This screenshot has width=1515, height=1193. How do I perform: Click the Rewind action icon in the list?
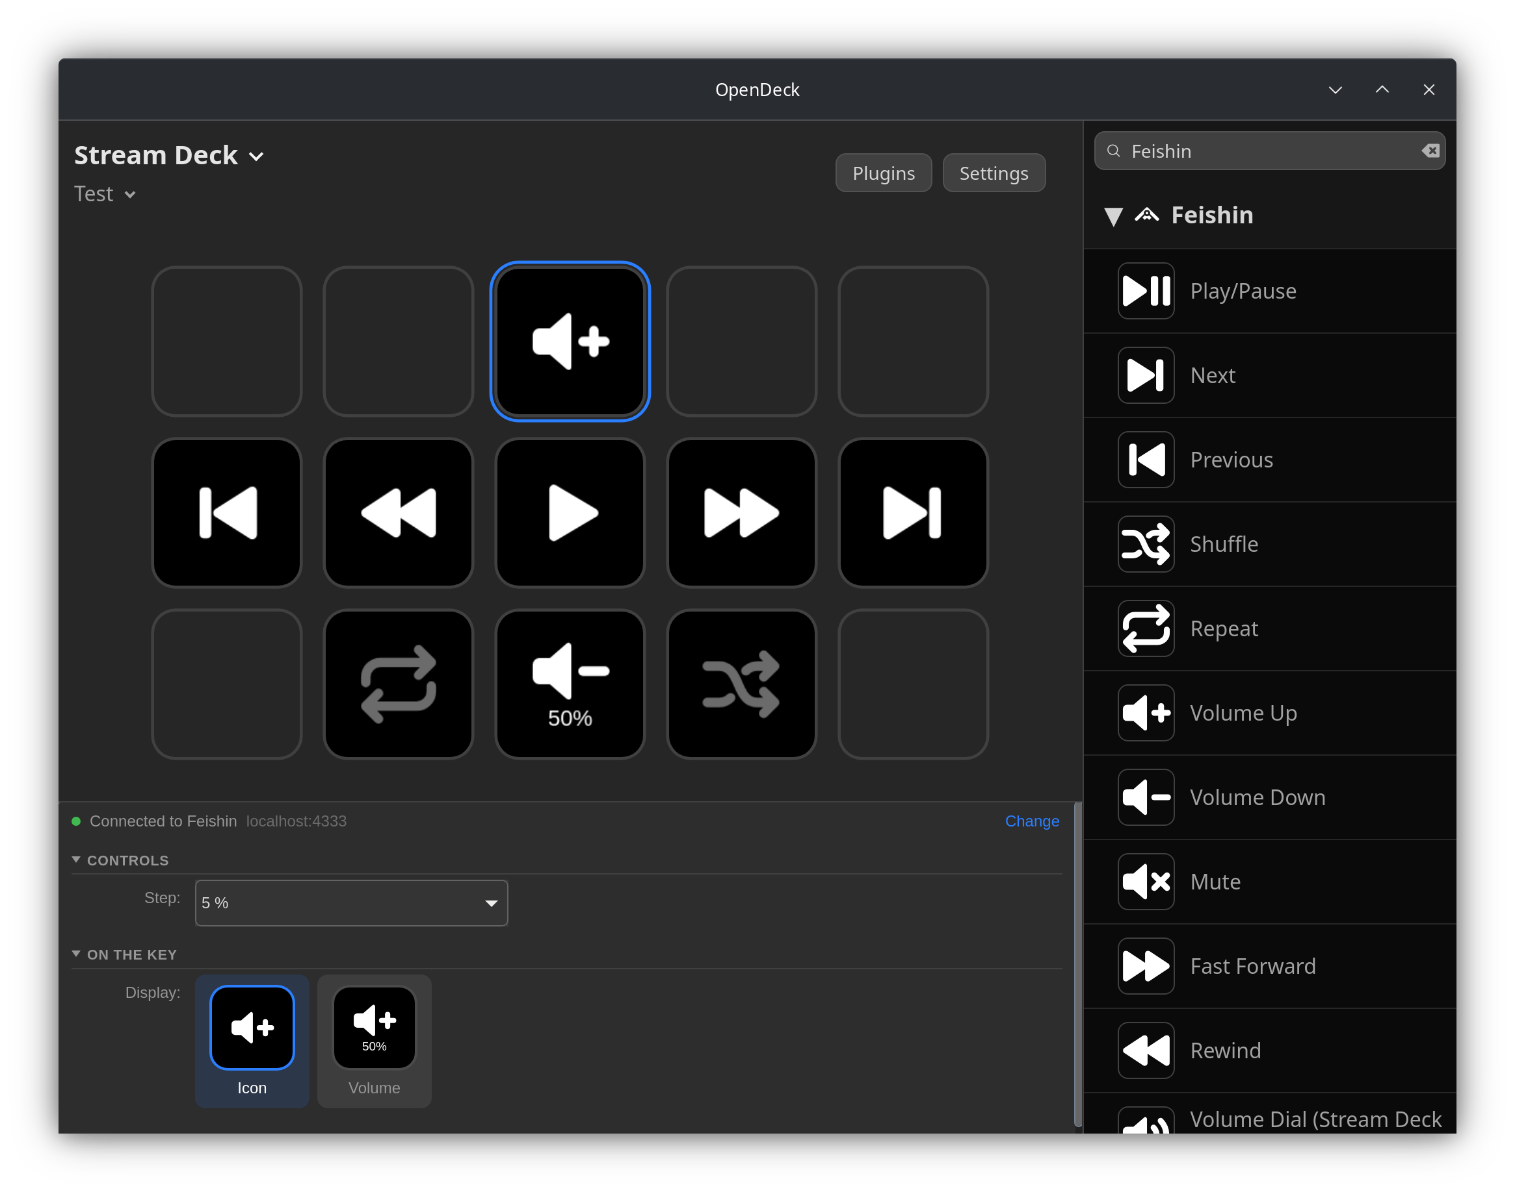1146,1050
